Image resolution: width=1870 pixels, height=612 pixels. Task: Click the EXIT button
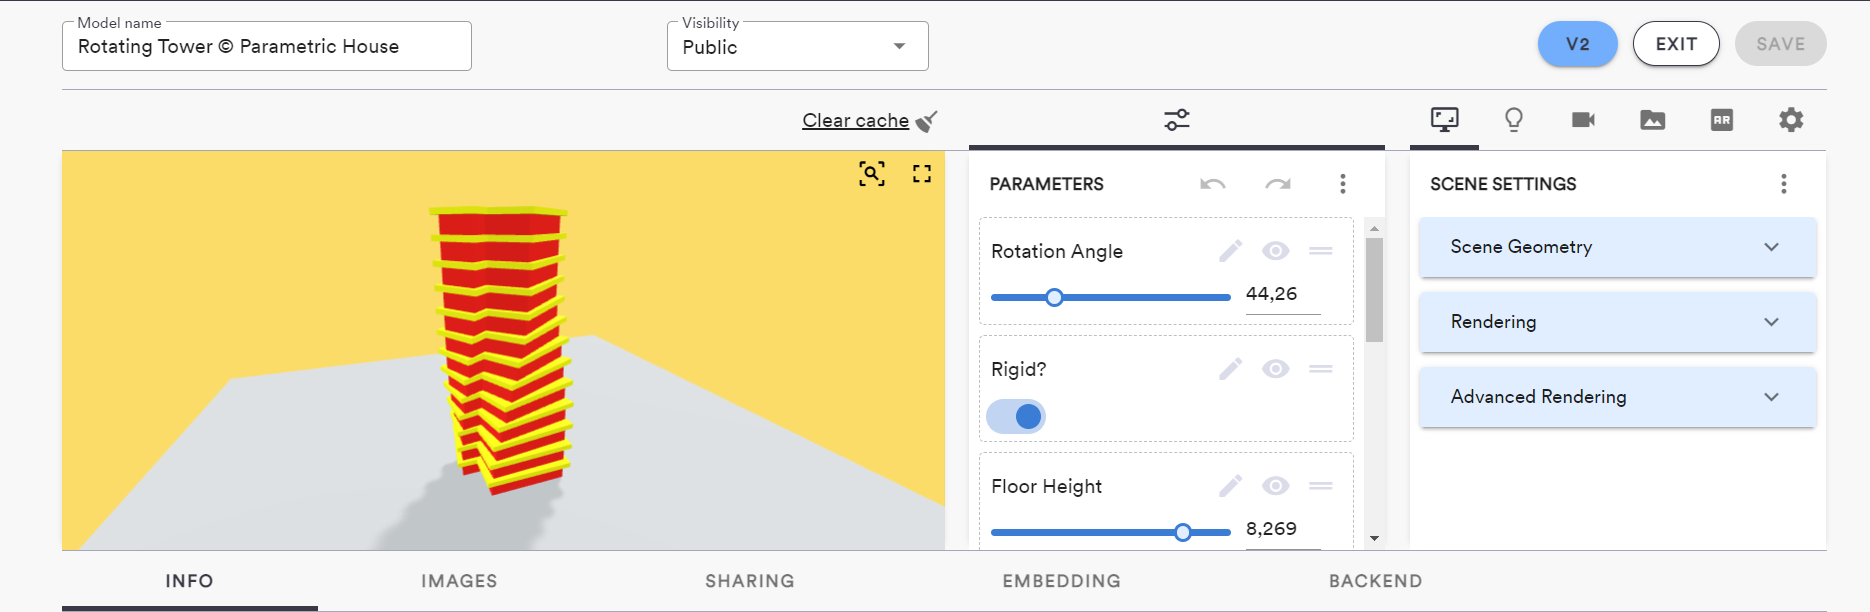[x=1676, y=44]
